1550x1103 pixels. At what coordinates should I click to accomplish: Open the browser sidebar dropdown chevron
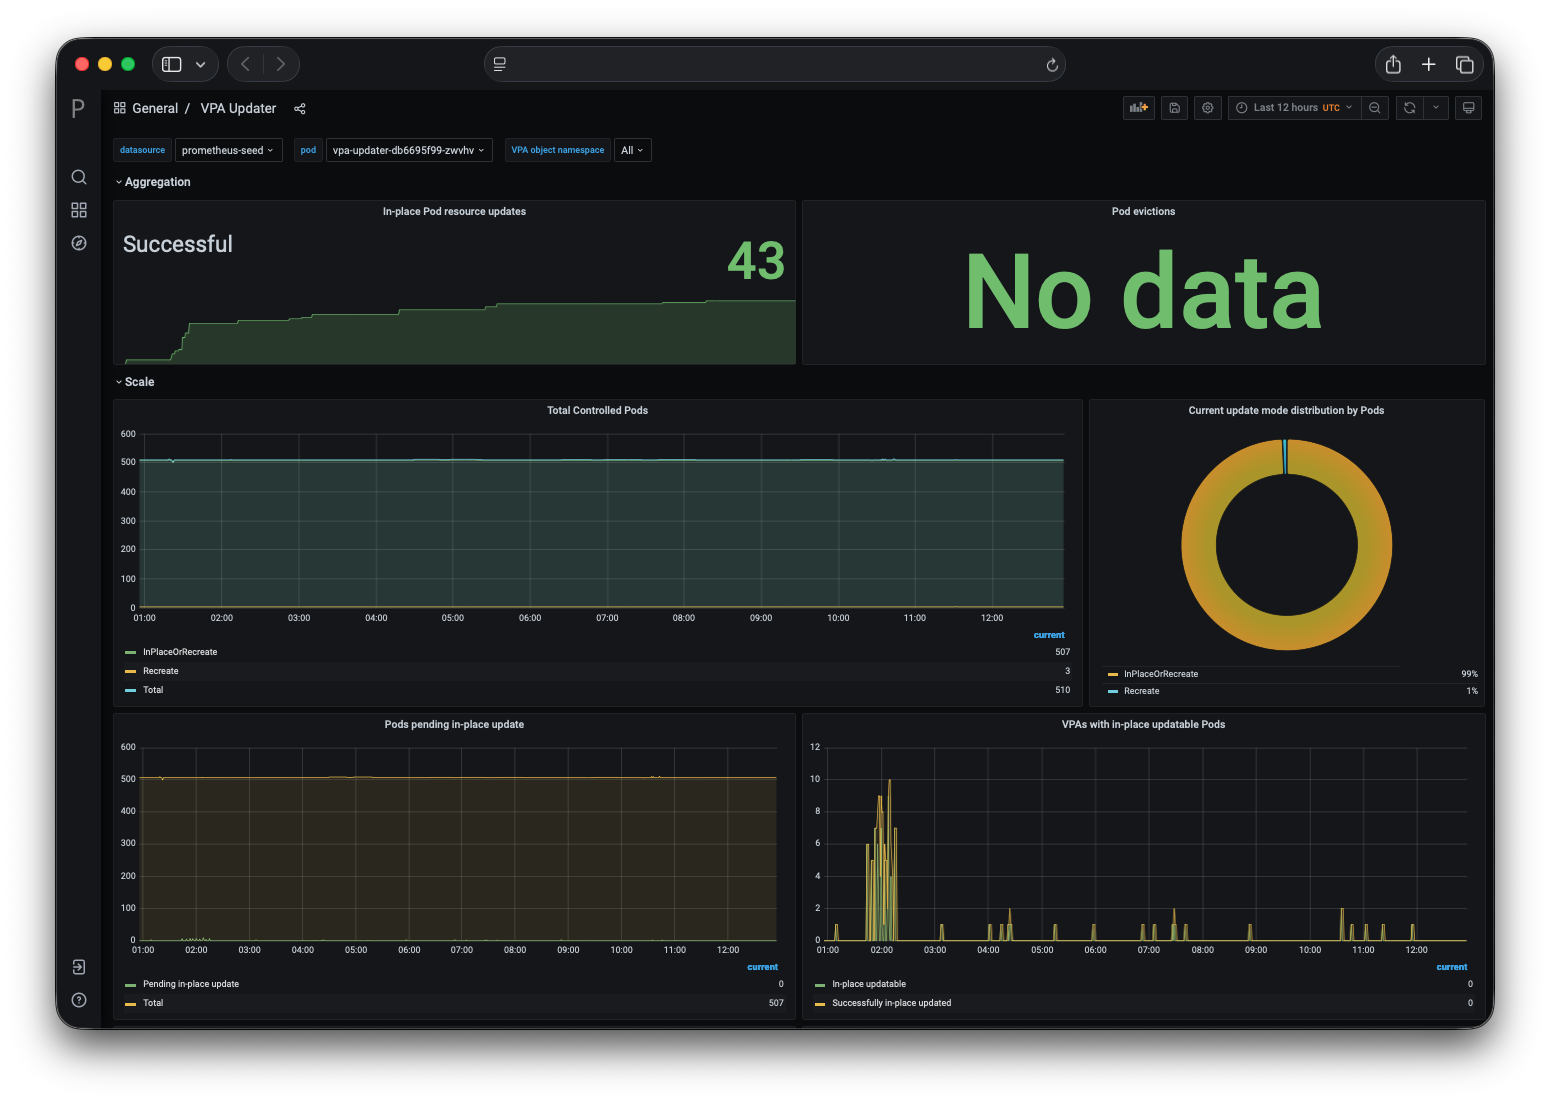coord(201,64)
